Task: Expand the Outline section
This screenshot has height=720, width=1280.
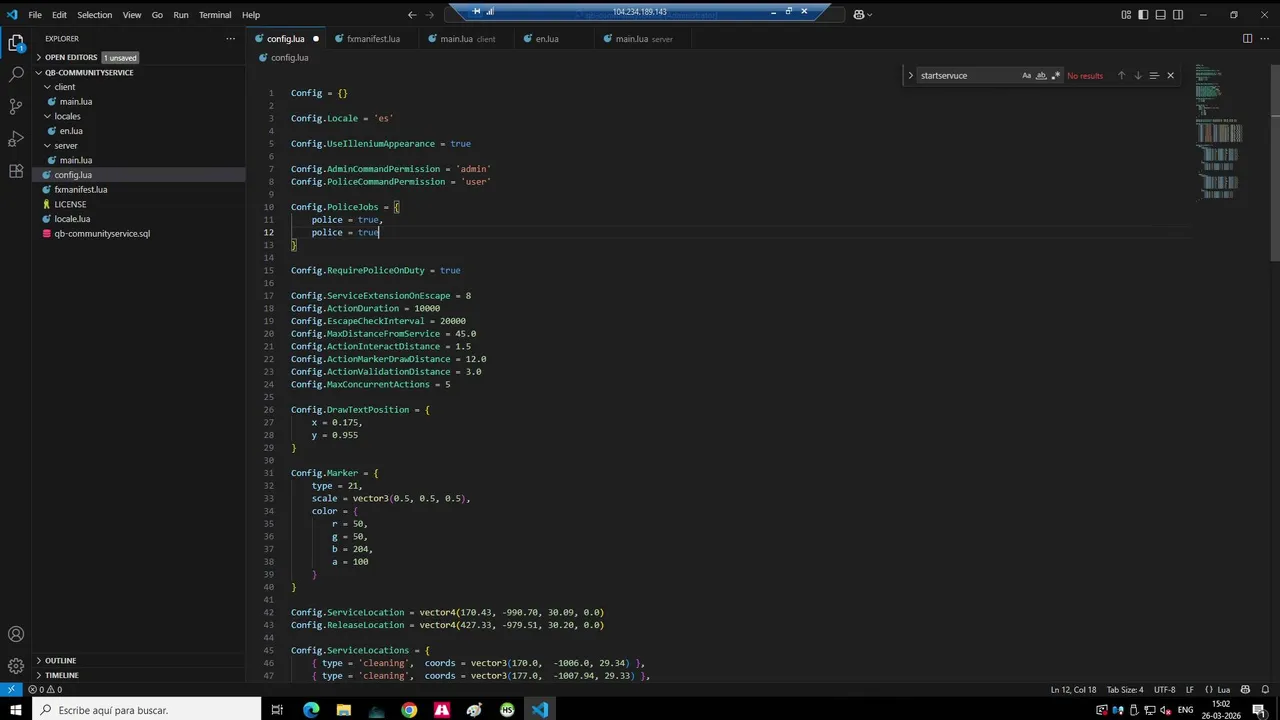Action: tap(140, 661)
